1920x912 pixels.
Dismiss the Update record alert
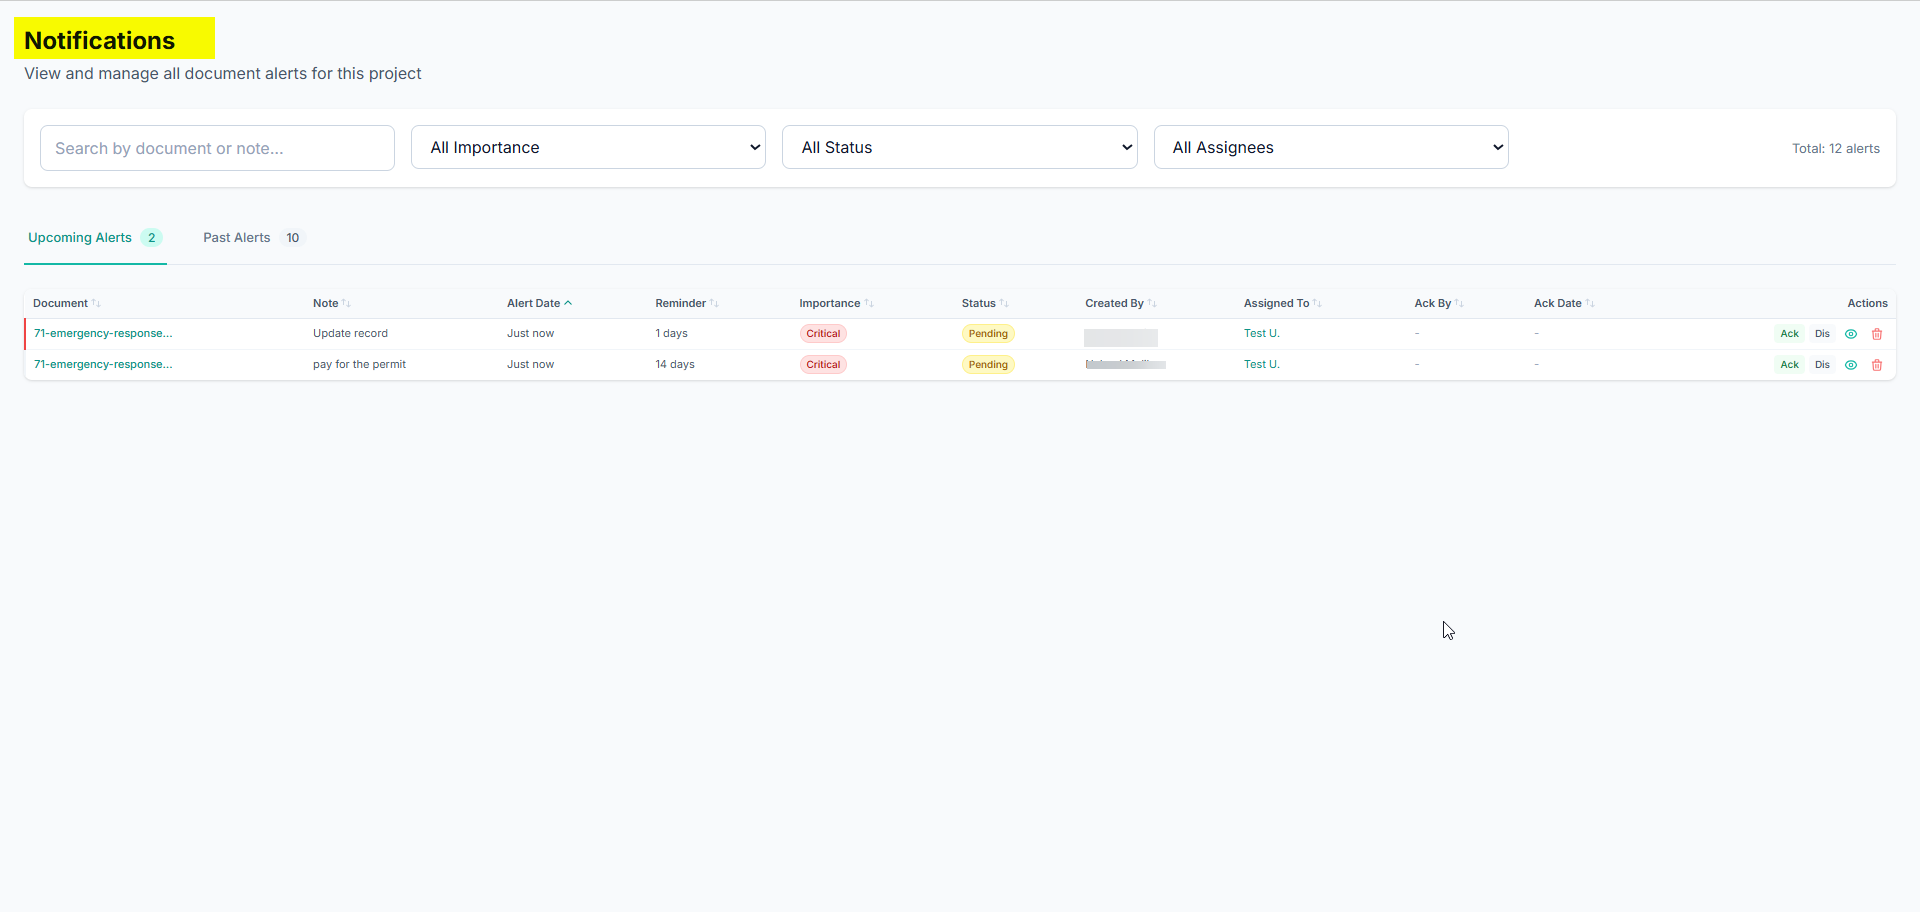pyautogui.click(x=1822, y=334)
